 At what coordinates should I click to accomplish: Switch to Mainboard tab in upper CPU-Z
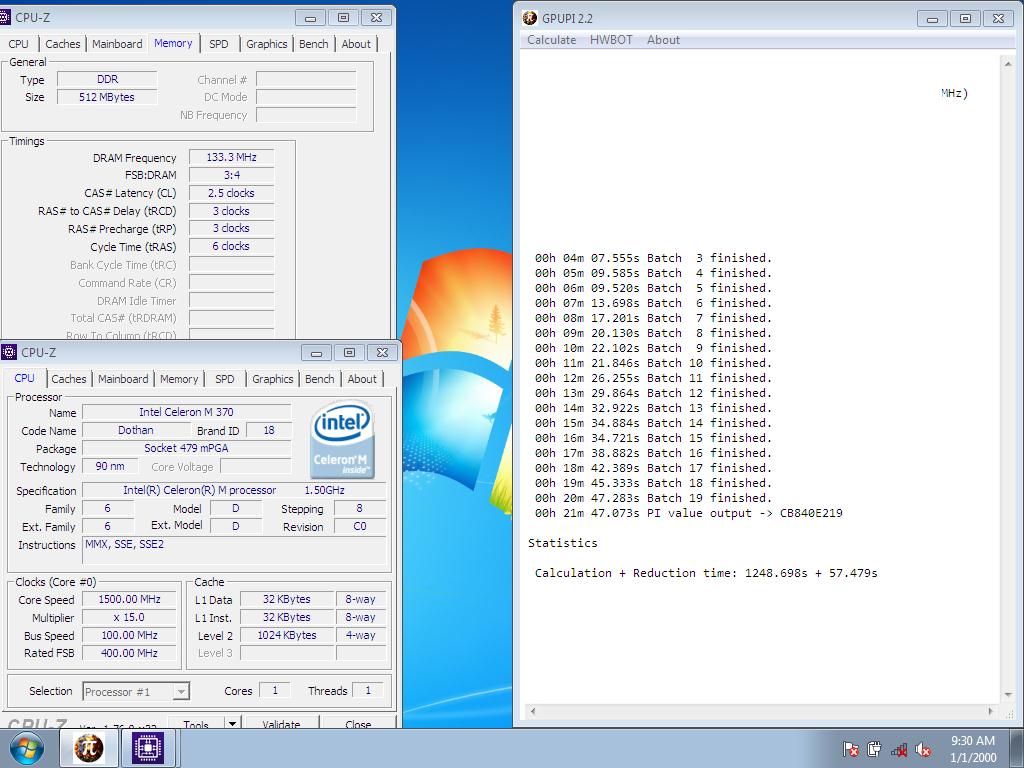click(x=117, y=44)
